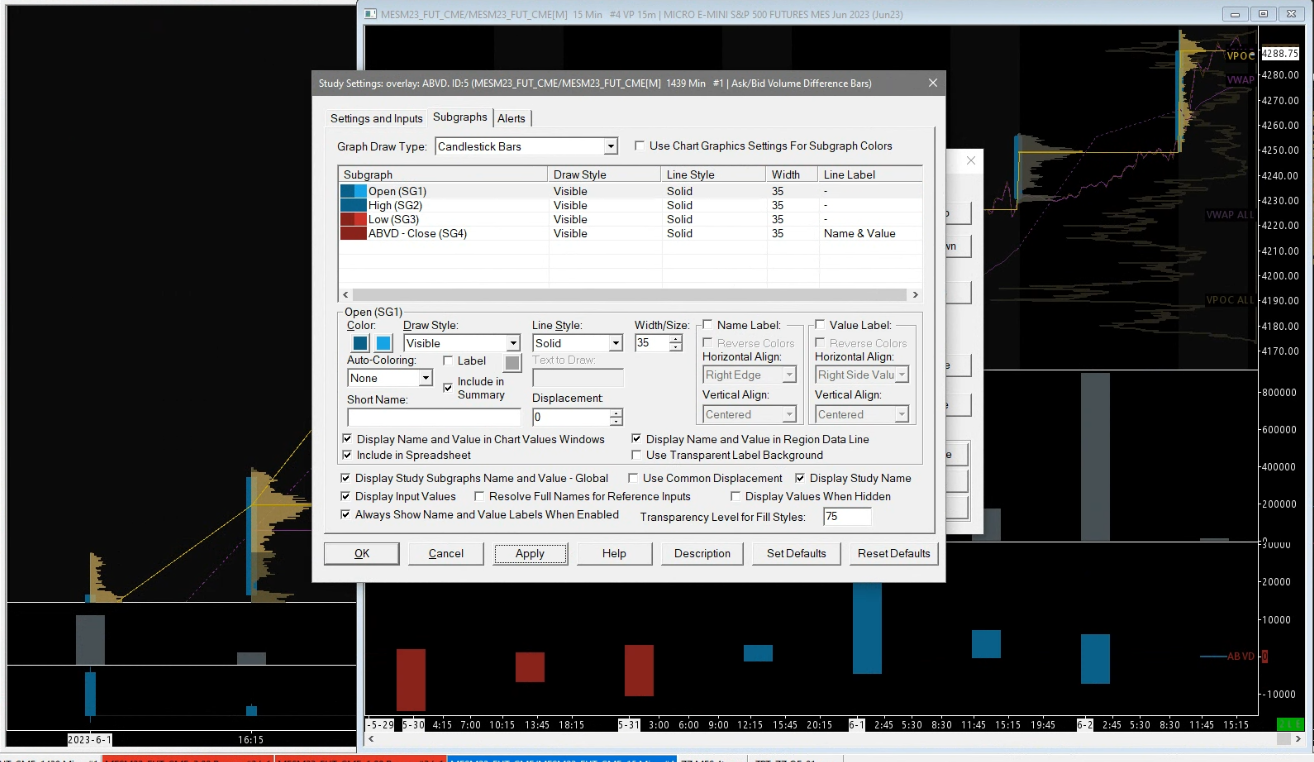Click the subgraph list's right scroll arrow
The height and width of the screenshot is (762, 1314).
tap(914, 295)
